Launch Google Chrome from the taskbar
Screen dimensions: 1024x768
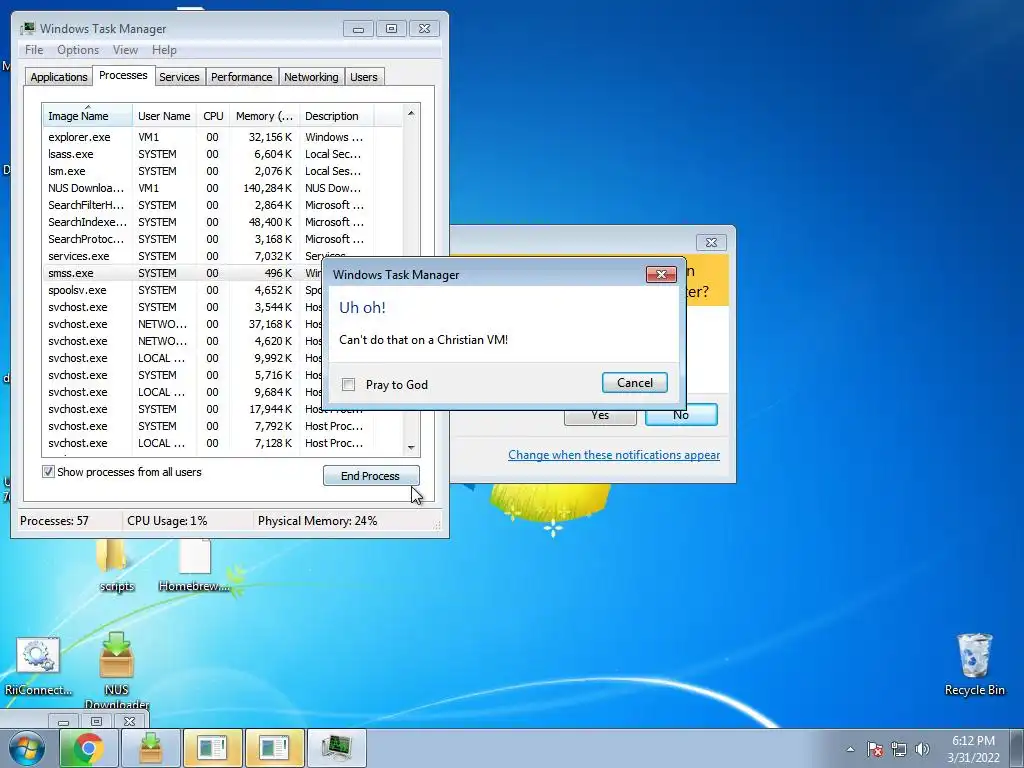click(89, 748)
